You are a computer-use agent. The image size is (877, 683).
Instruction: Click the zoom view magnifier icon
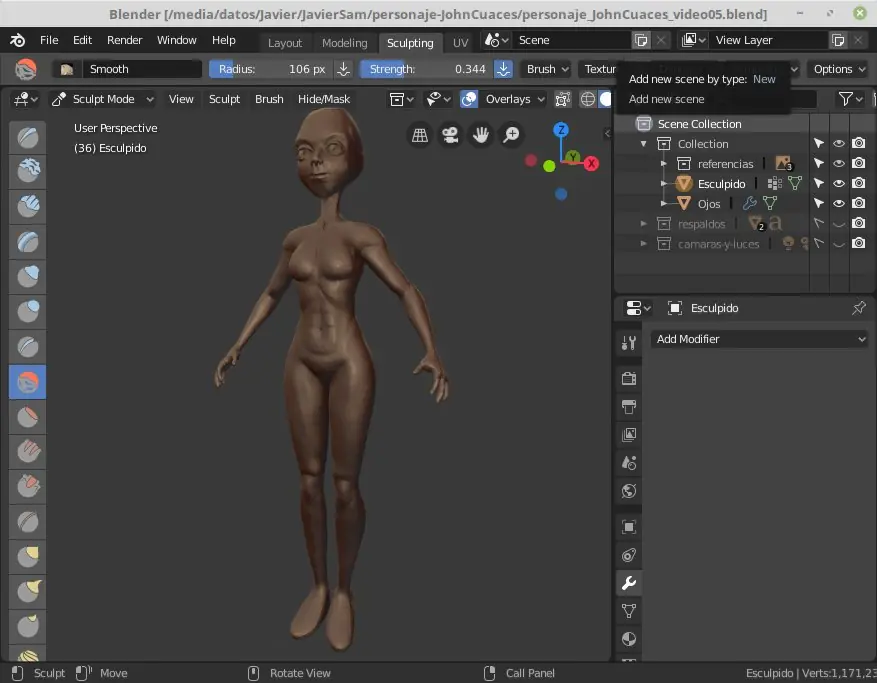511,135
